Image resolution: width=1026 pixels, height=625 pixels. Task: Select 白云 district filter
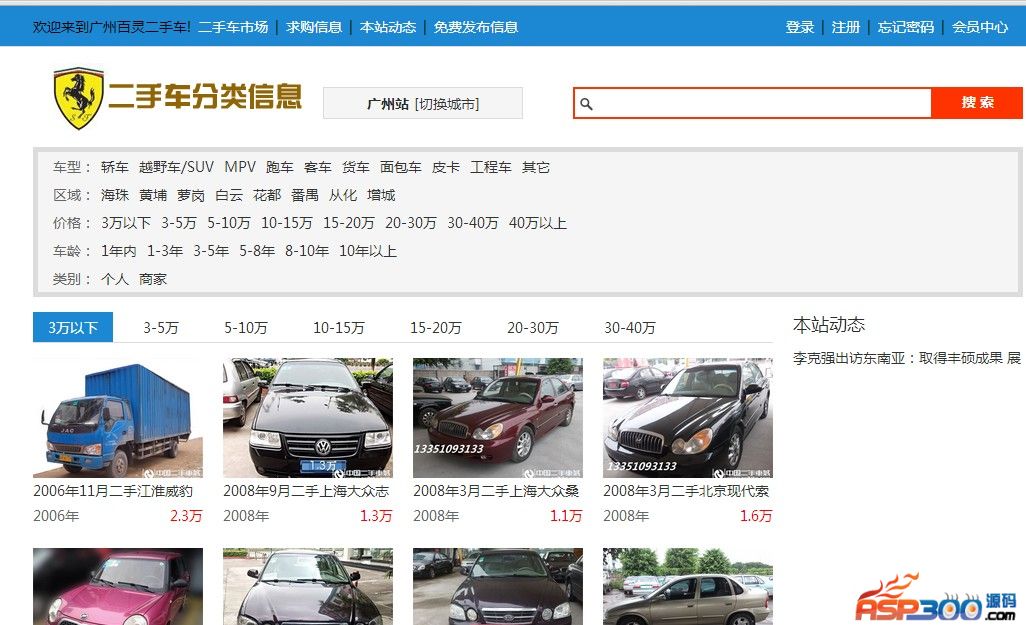[x=228, y=195]
